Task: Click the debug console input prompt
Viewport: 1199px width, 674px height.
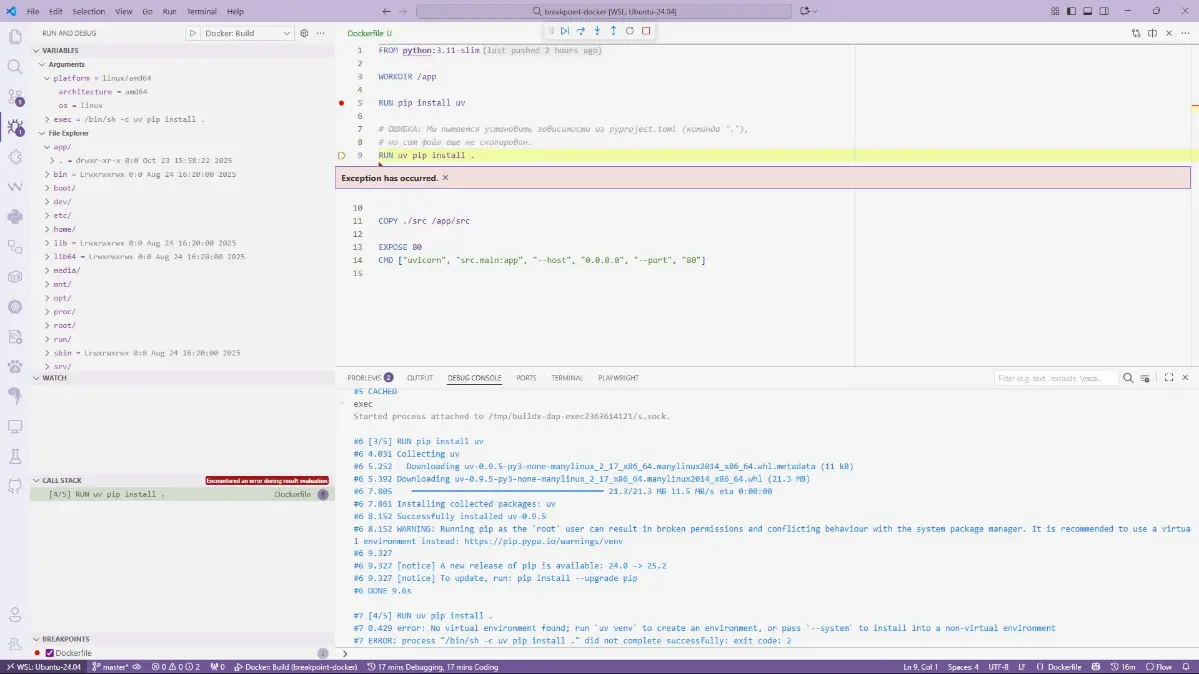Action: coord(765,654)
